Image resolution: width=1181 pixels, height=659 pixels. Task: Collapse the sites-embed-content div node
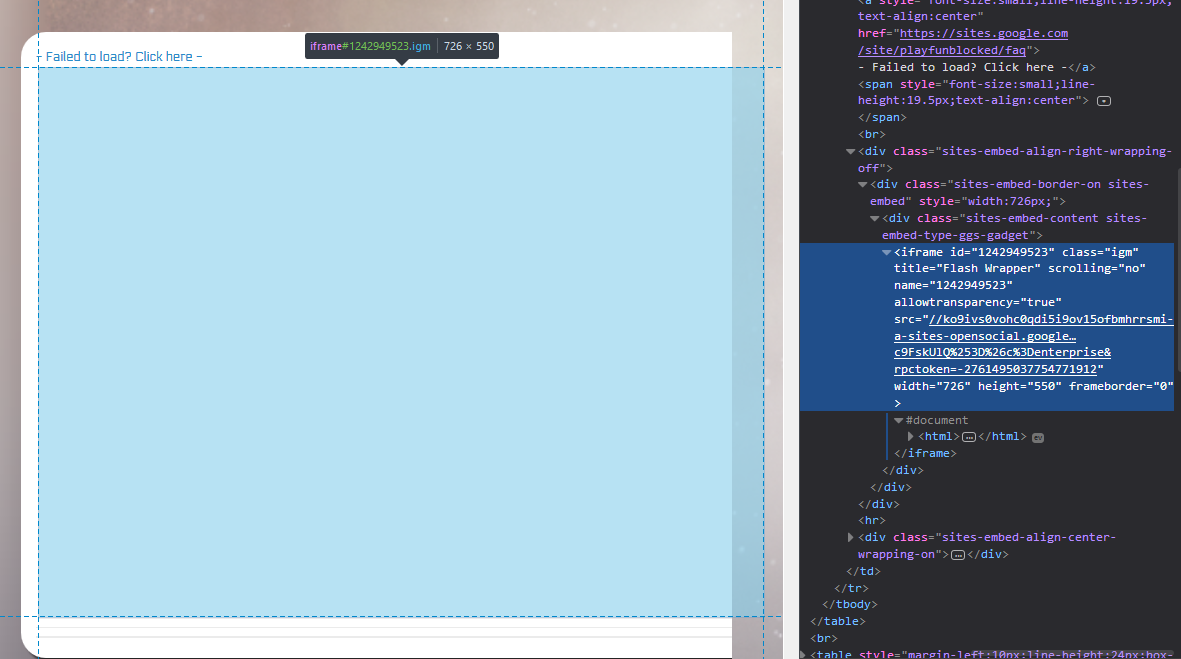tap(874, 218)
